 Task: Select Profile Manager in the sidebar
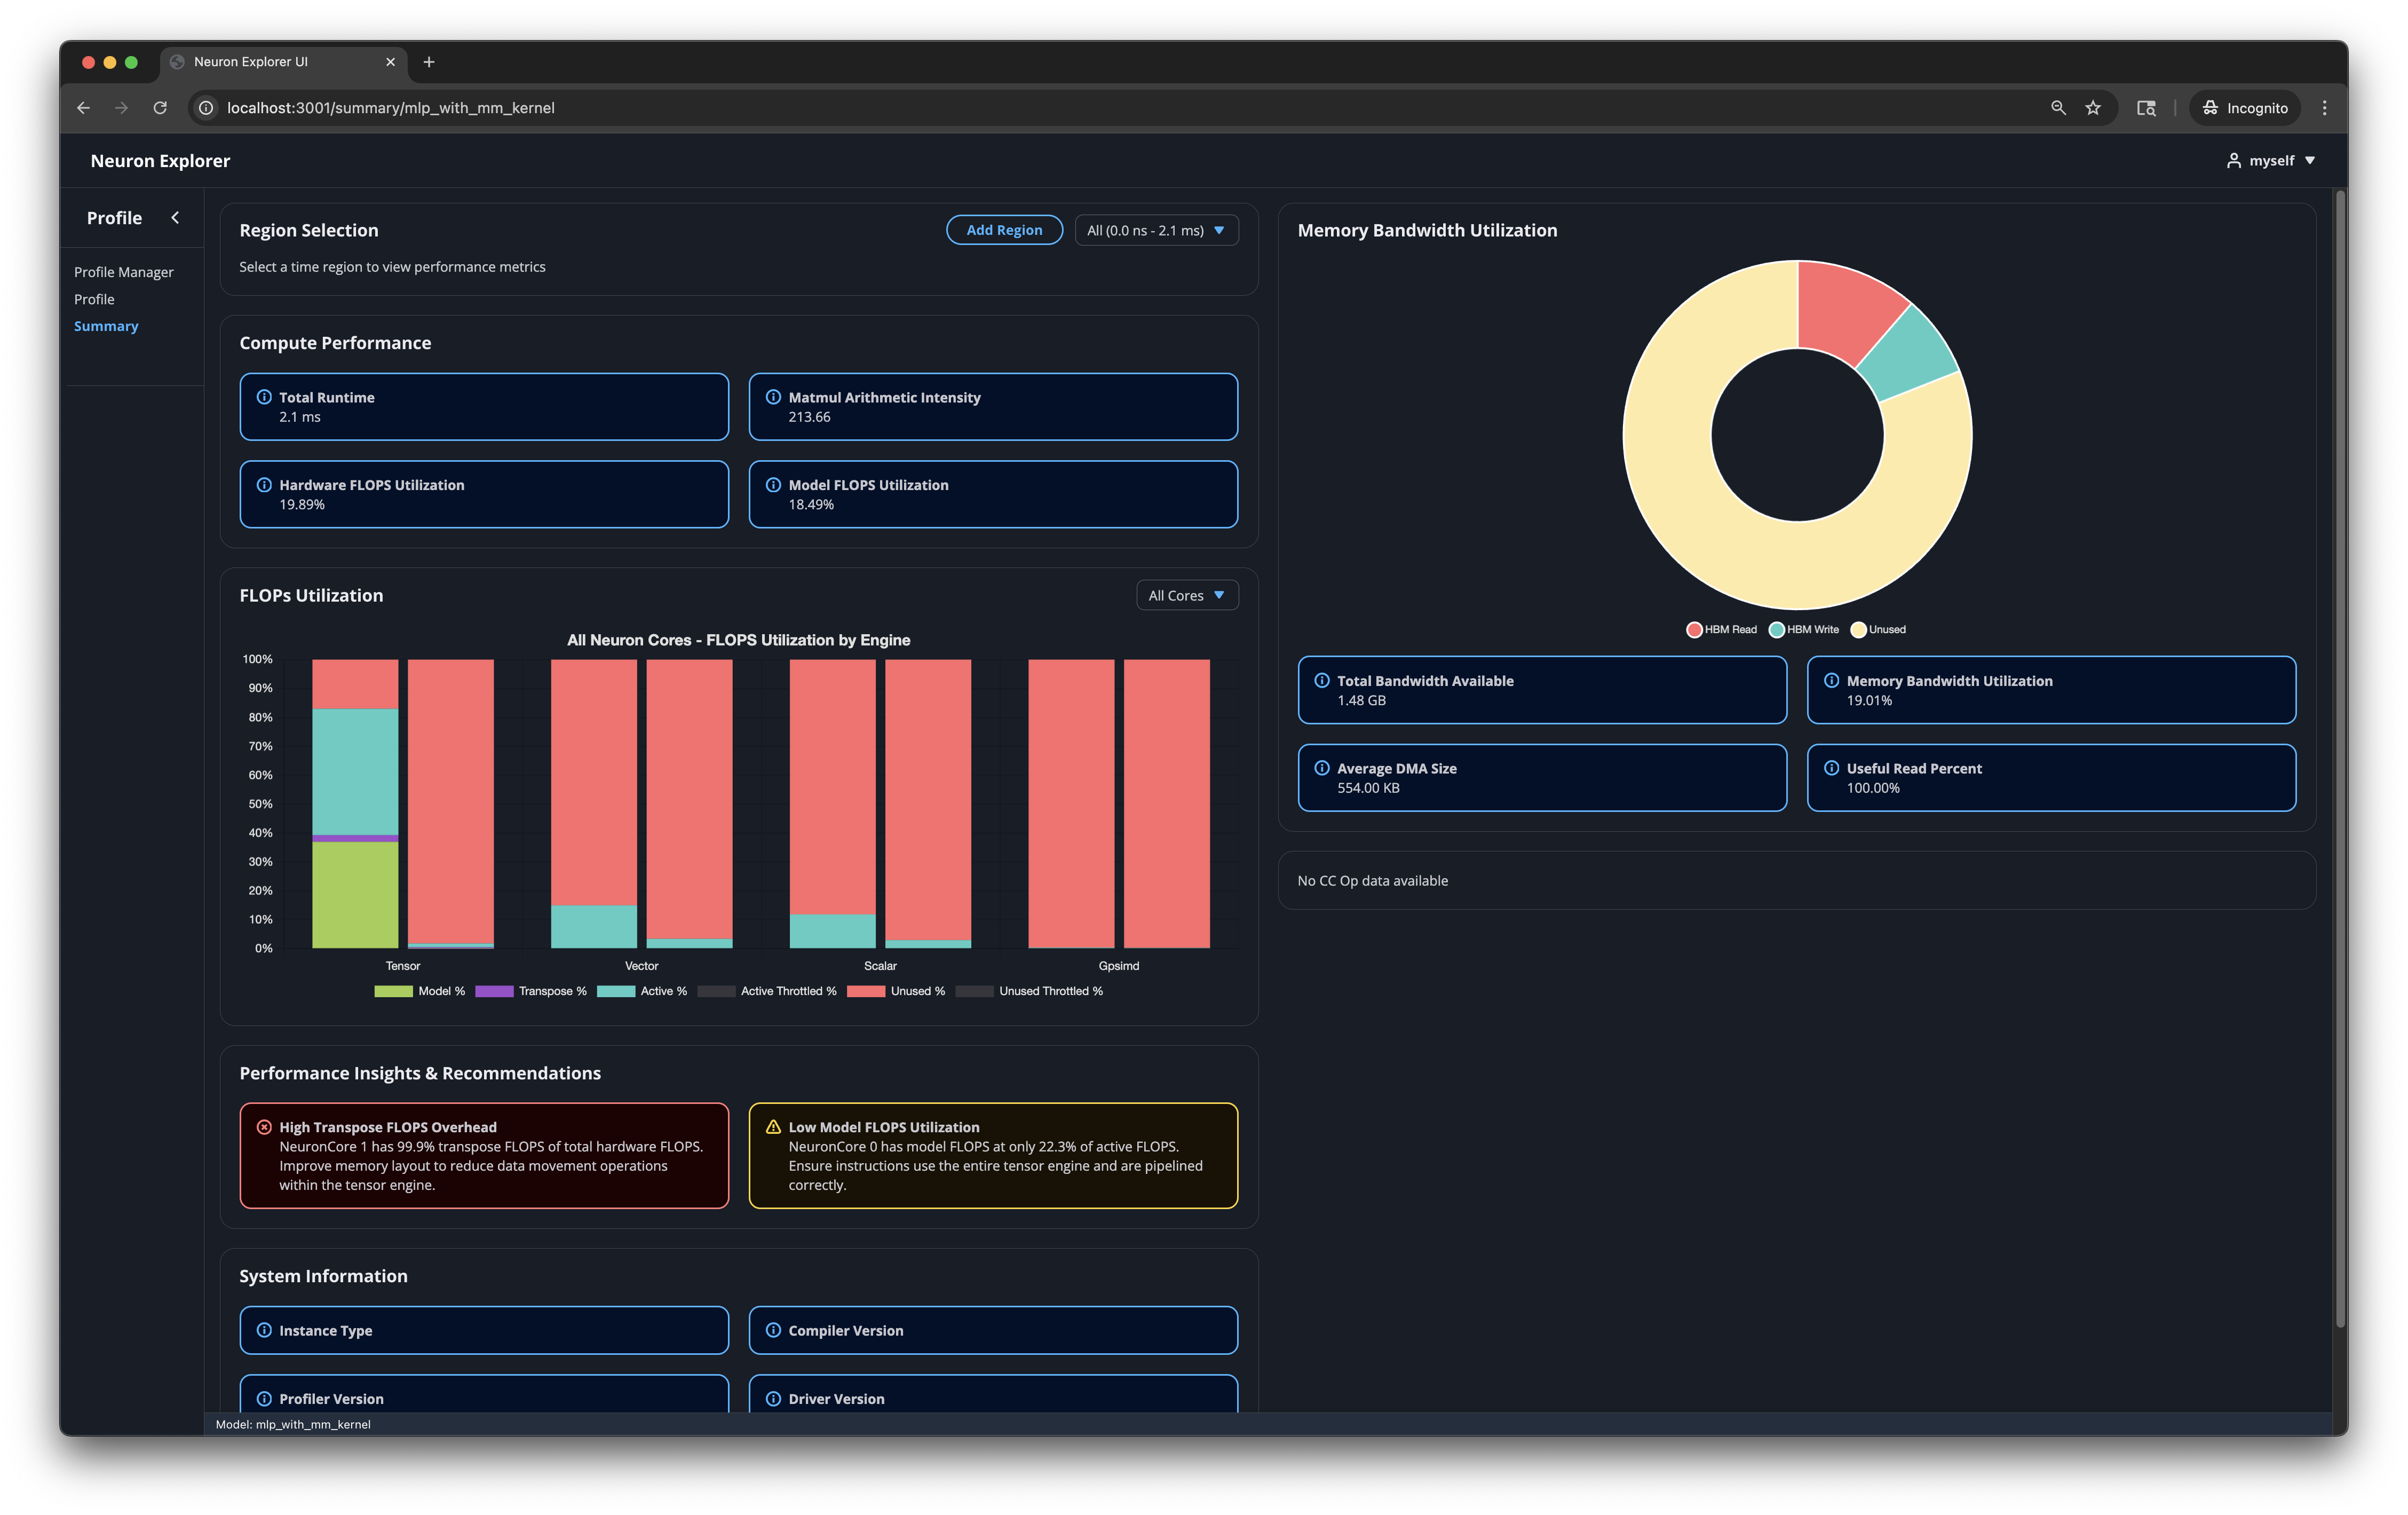tap(123, 271)
